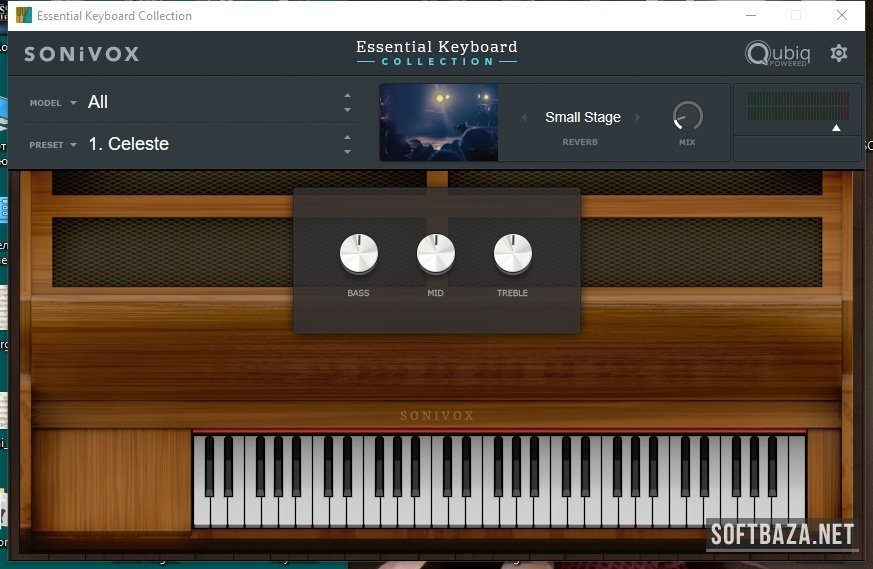
Task: Step model selection down arrow
Action: point(347,109)
